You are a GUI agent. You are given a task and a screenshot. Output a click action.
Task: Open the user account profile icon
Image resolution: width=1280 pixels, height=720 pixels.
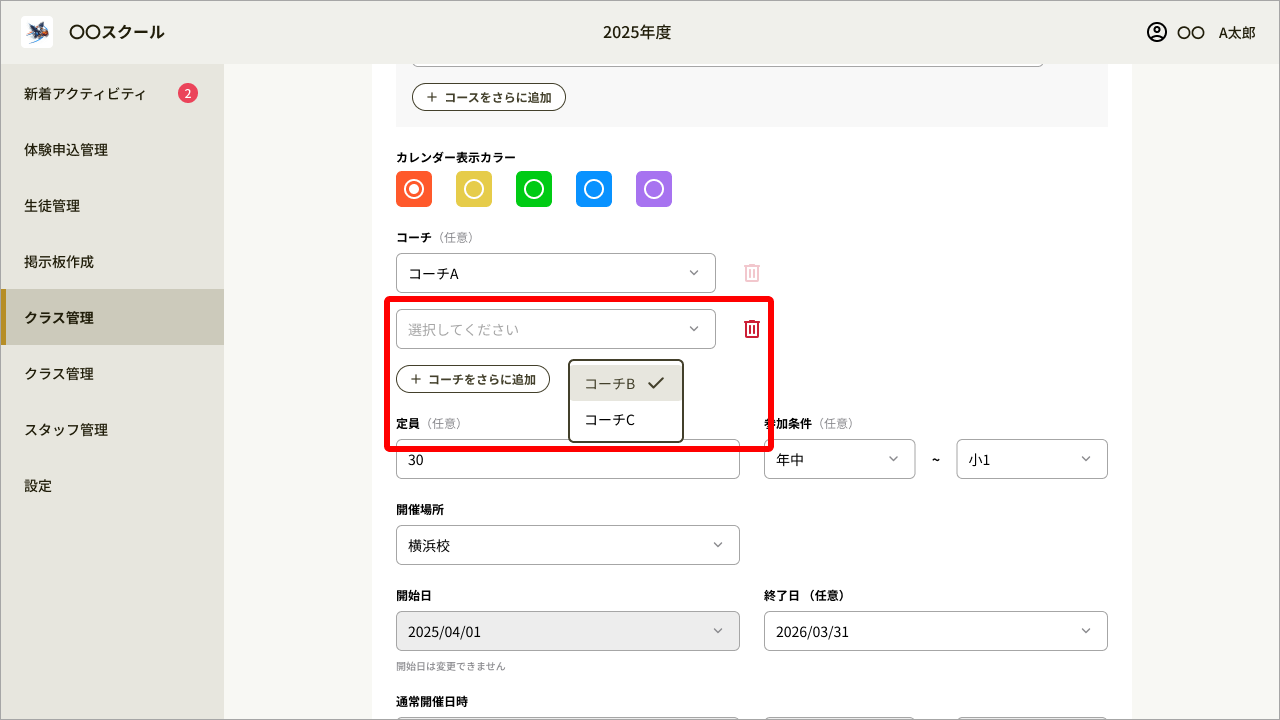pyautogui.click(x=1157, y=32)
